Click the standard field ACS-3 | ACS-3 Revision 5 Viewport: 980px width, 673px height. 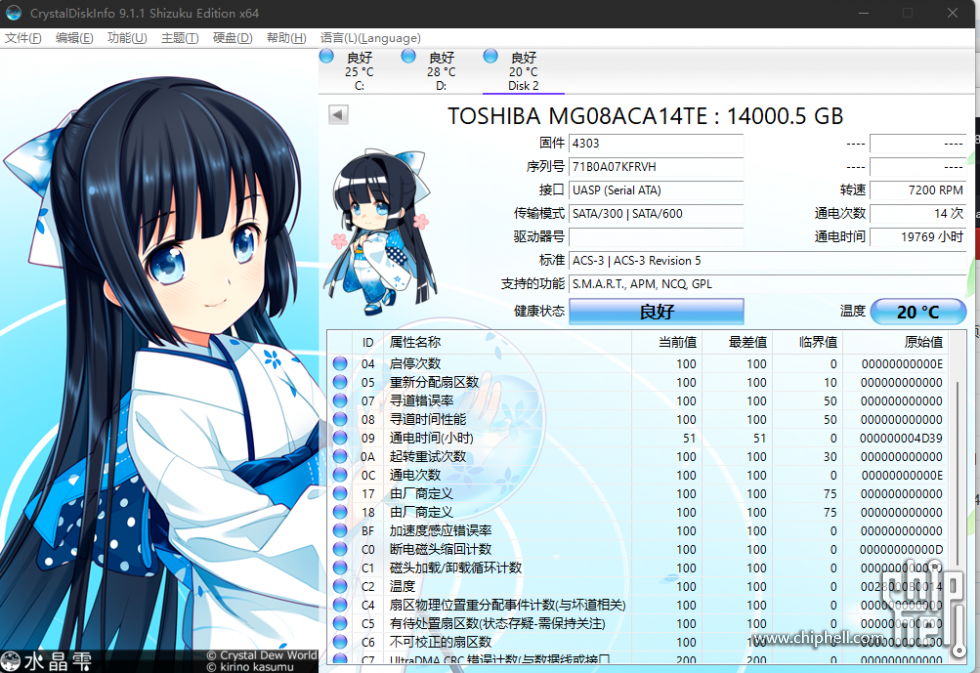coord(768,261)
